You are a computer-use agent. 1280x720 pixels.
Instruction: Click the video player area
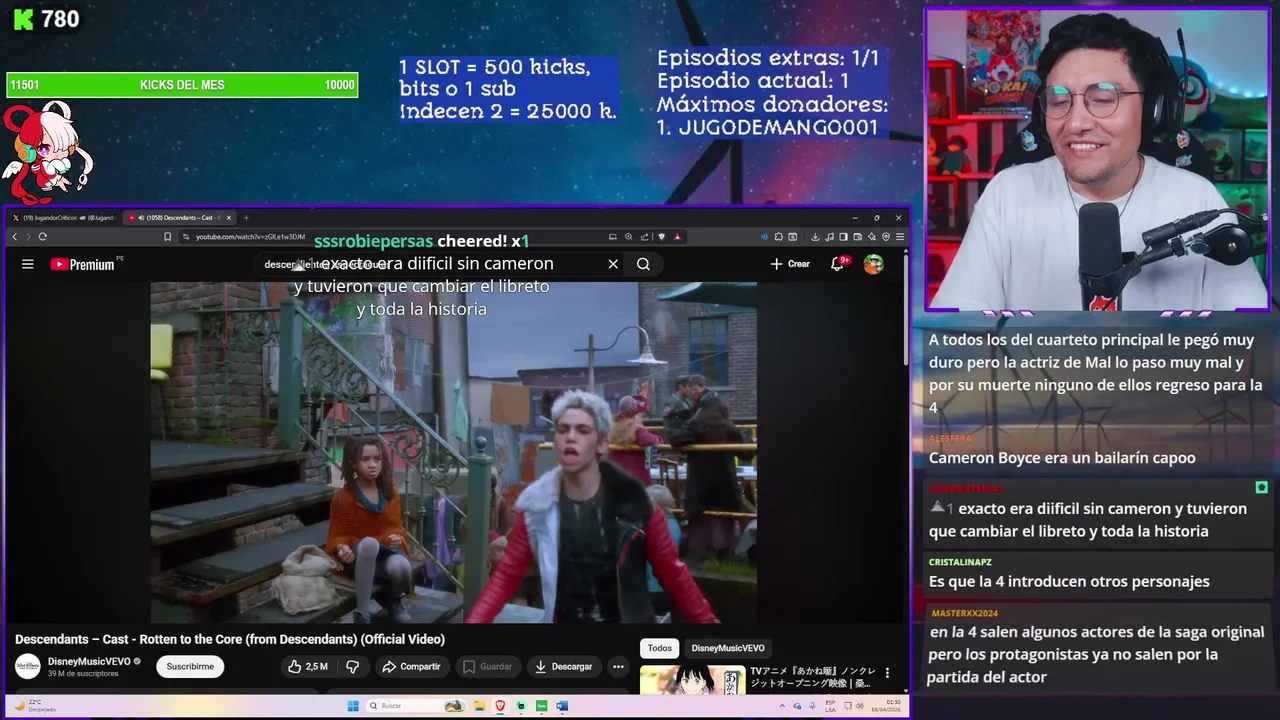tap(453, 452)
